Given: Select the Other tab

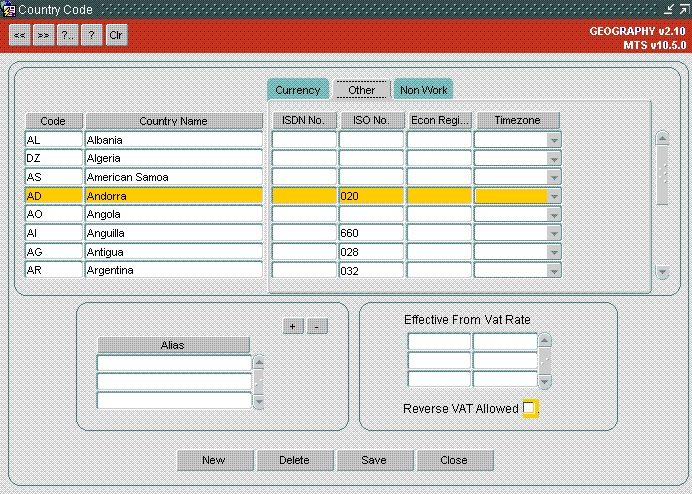Looking at the screenshot, I should 361,90.
